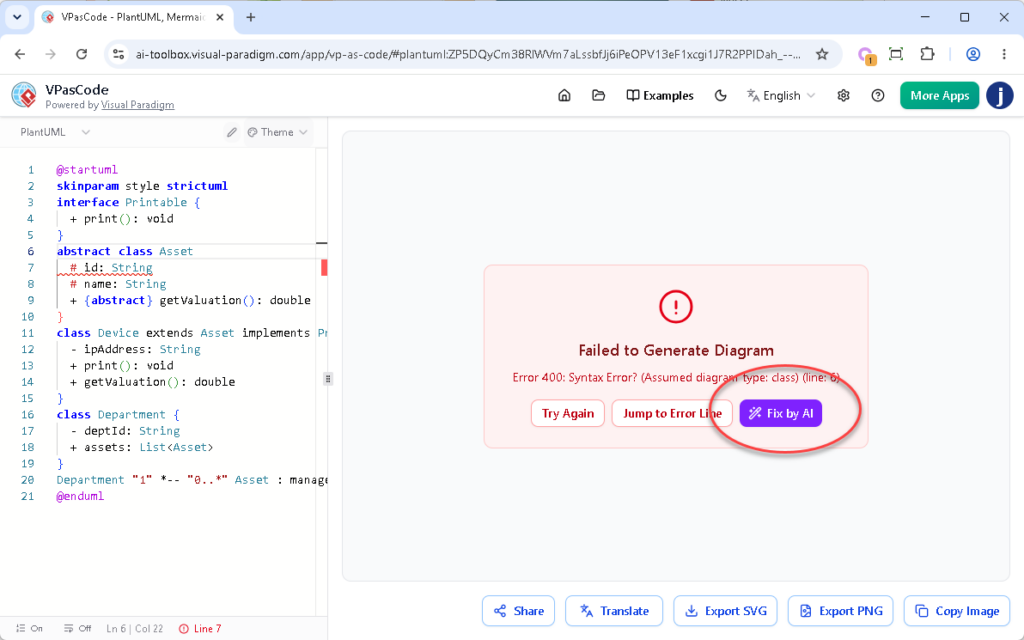Expand the English language dropdown

click(x=781, y=95)
